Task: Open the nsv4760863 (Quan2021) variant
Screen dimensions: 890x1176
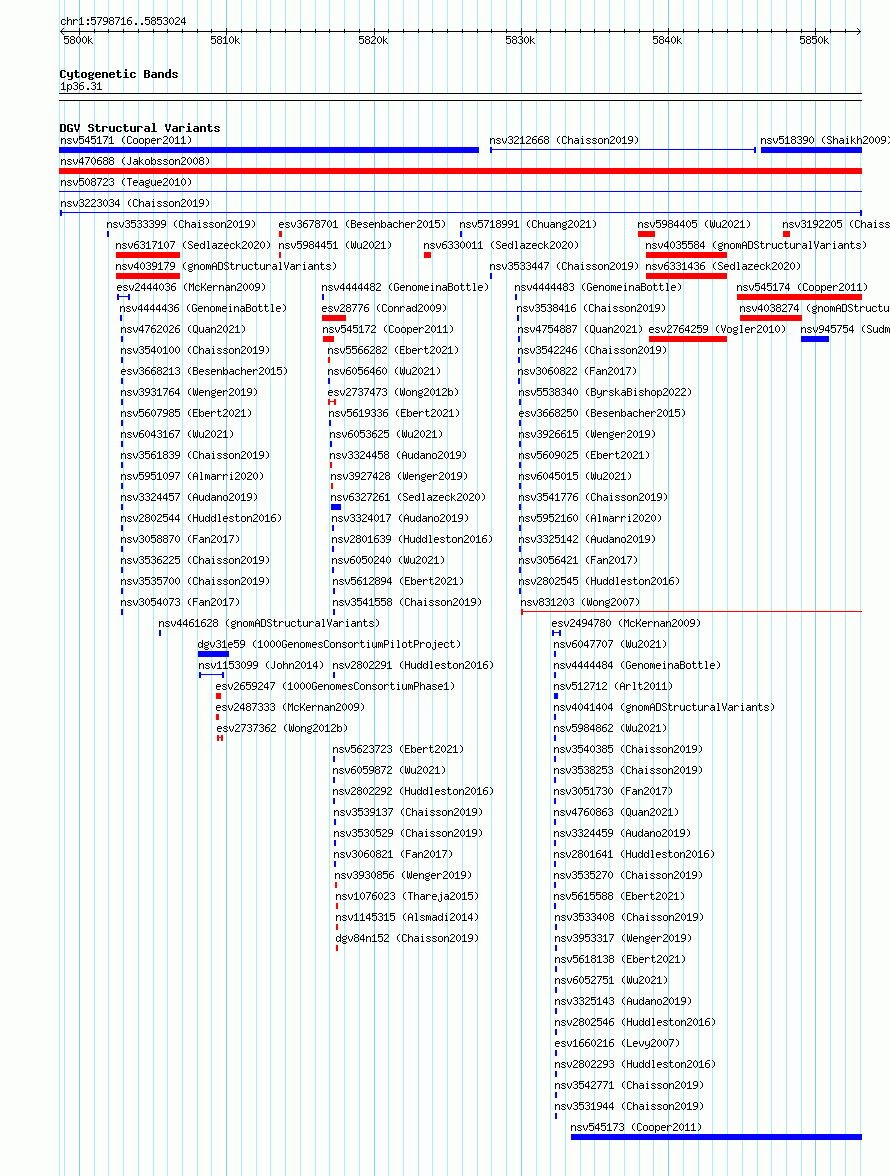Action: [x=616, y=812]
